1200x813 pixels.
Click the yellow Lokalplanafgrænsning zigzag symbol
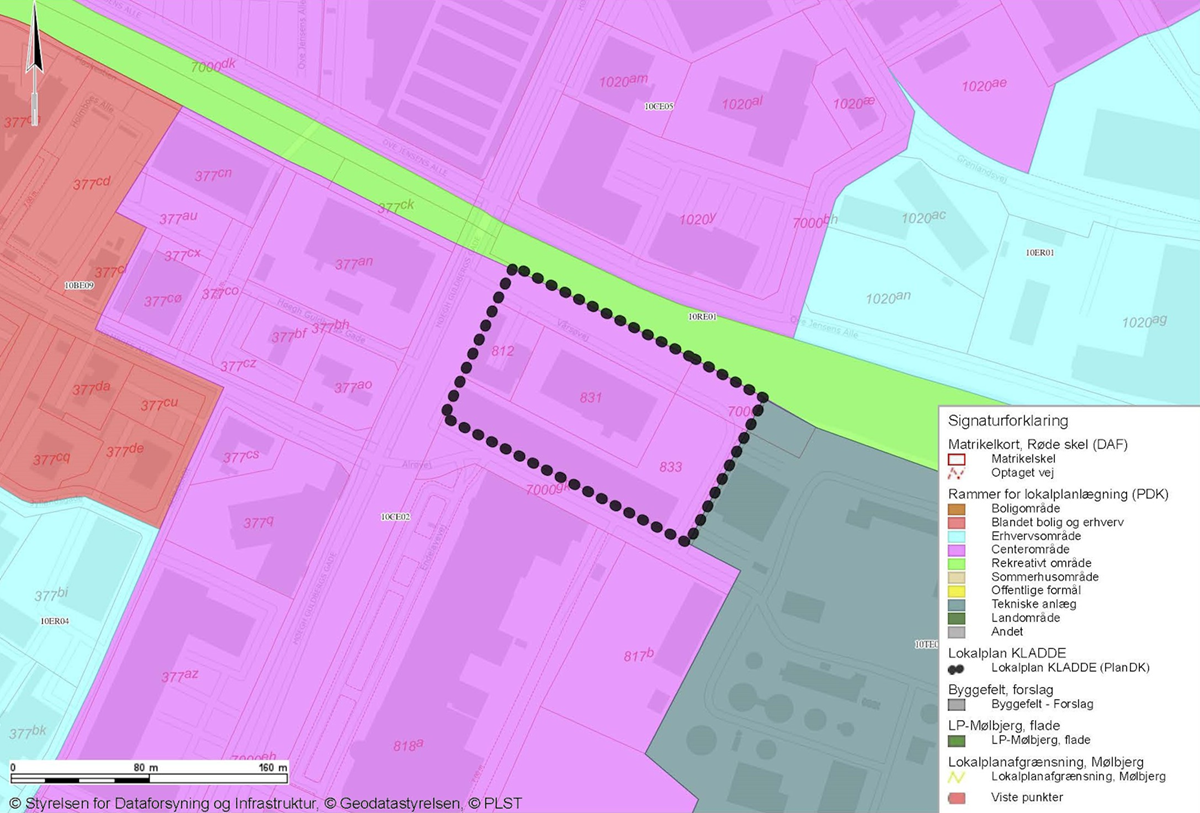pyautogui.click(x=956, y=776)
